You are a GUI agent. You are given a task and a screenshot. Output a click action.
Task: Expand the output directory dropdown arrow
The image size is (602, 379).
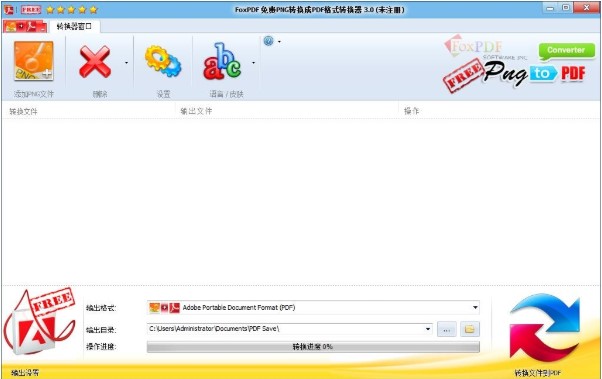[428, 329]
